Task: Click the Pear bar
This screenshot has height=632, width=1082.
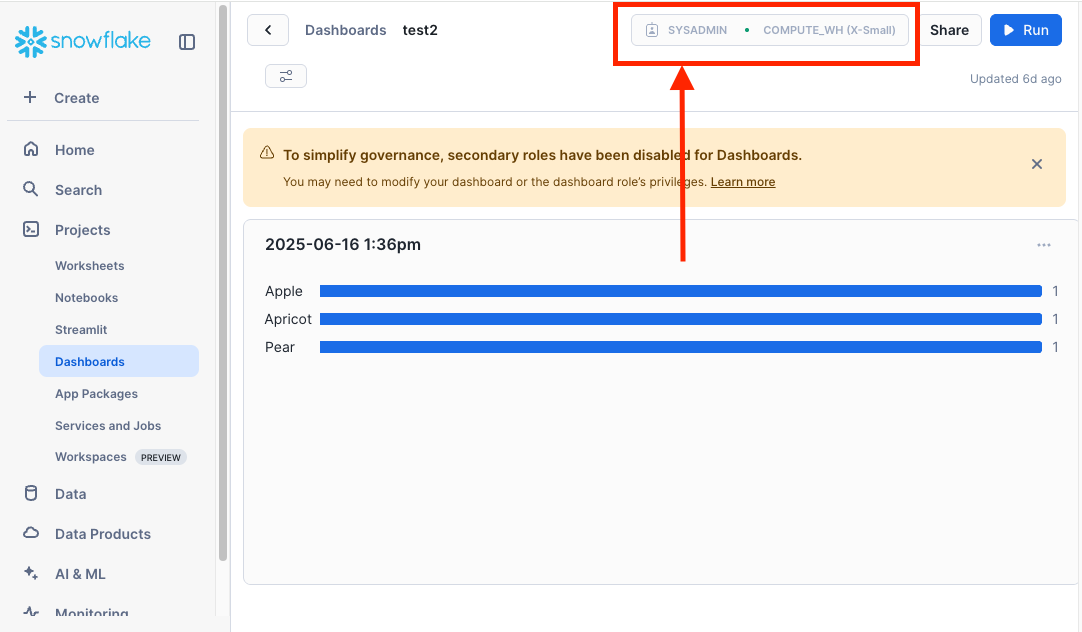Action: tap(680, 347)
